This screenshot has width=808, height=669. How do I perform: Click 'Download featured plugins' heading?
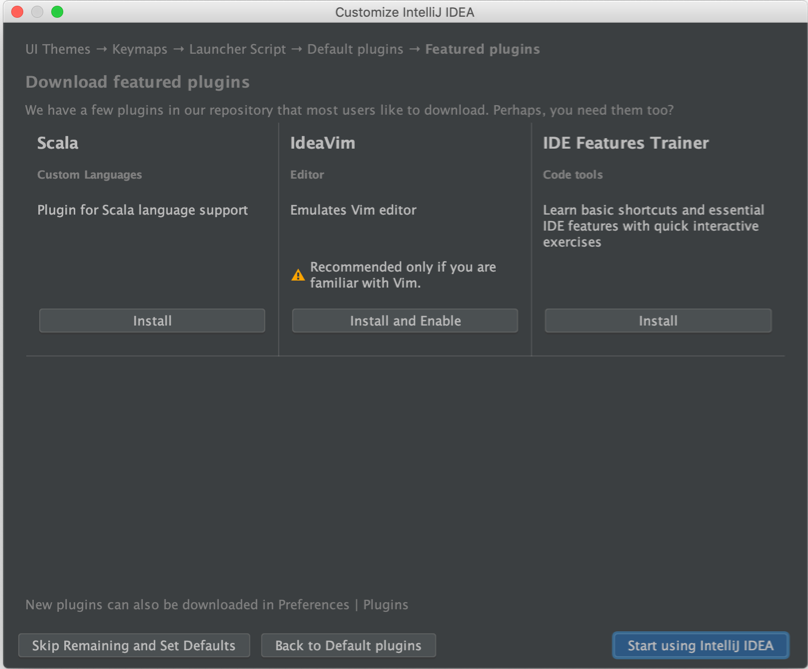pyautogui.click(x=138, y=82)
